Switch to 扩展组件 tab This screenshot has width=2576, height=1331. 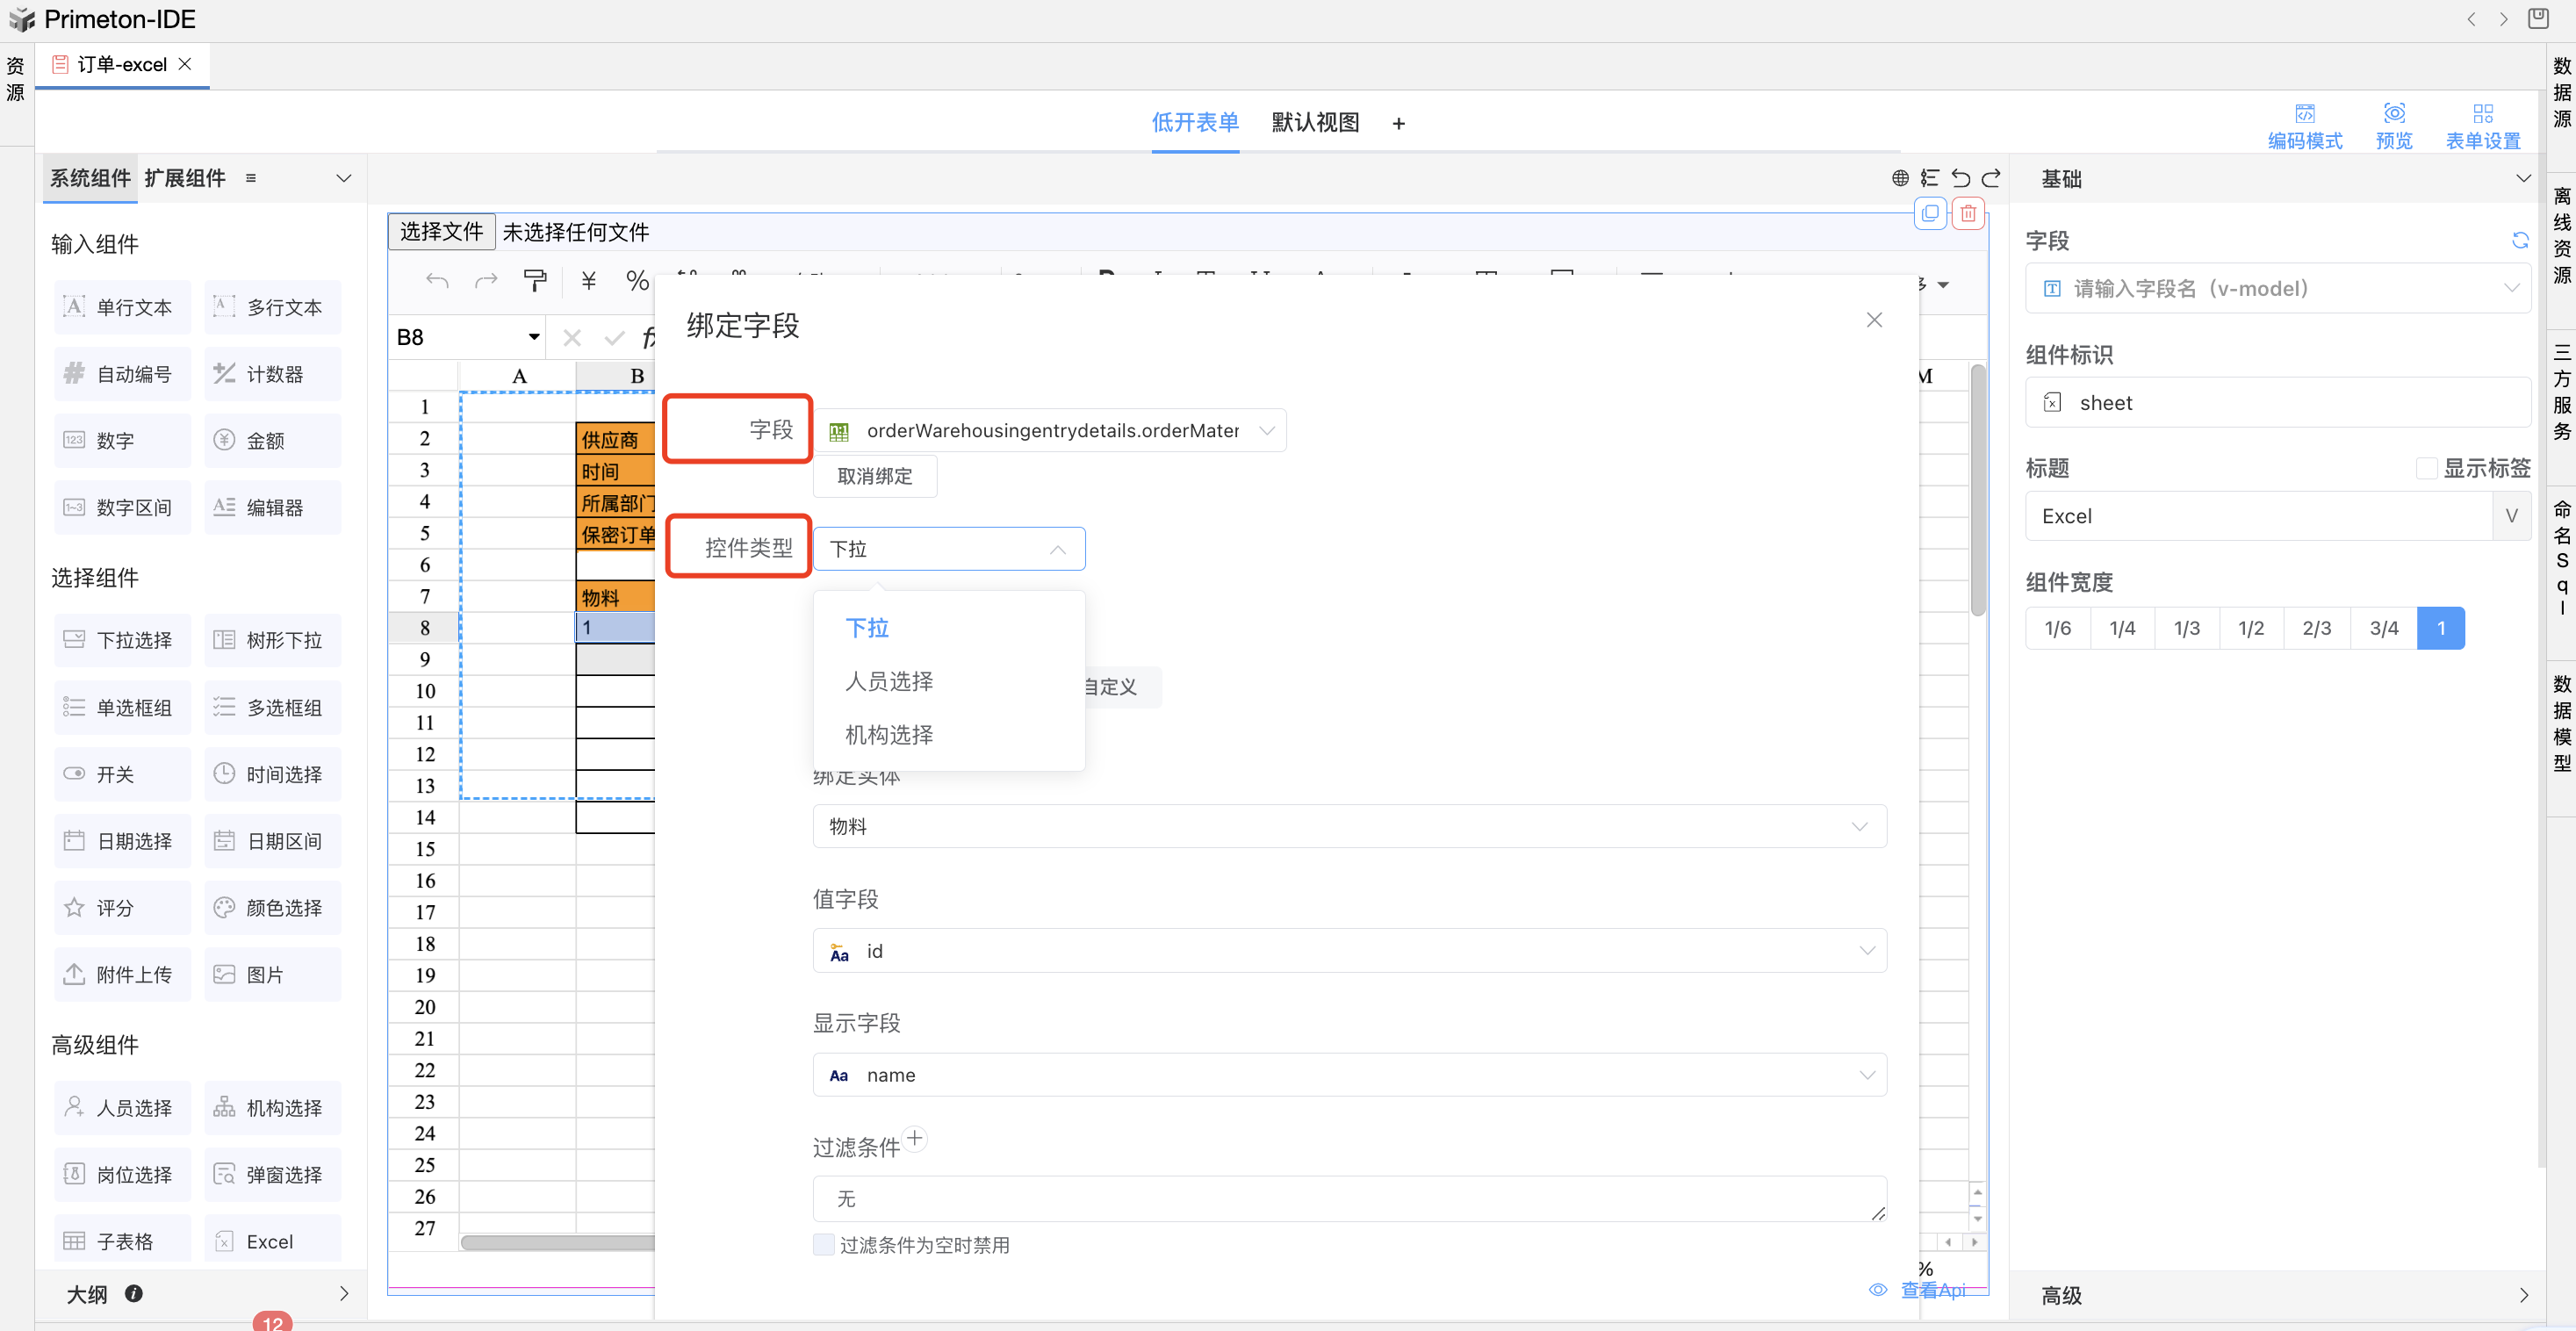[185, 178]
